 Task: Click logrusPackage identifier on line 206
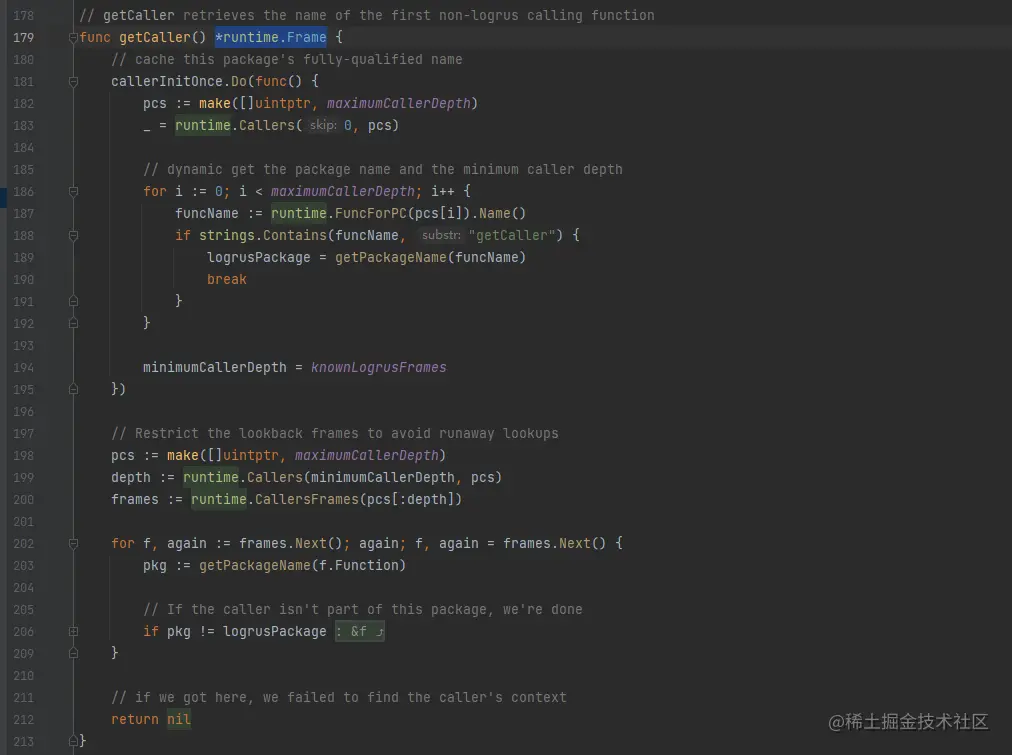pyautogui.click(x=274, y=632)
